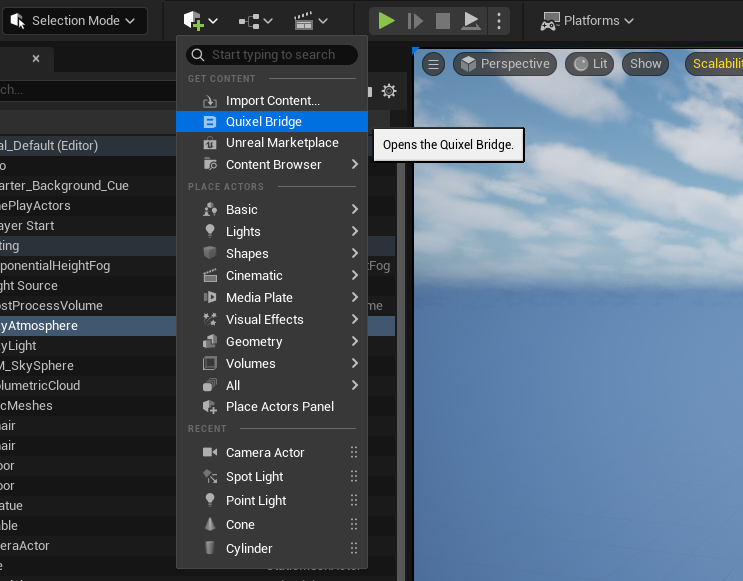Viewport: 743px width, 581px height.
Task: Click the Cylinder drag handle
Action: [354, 548]
